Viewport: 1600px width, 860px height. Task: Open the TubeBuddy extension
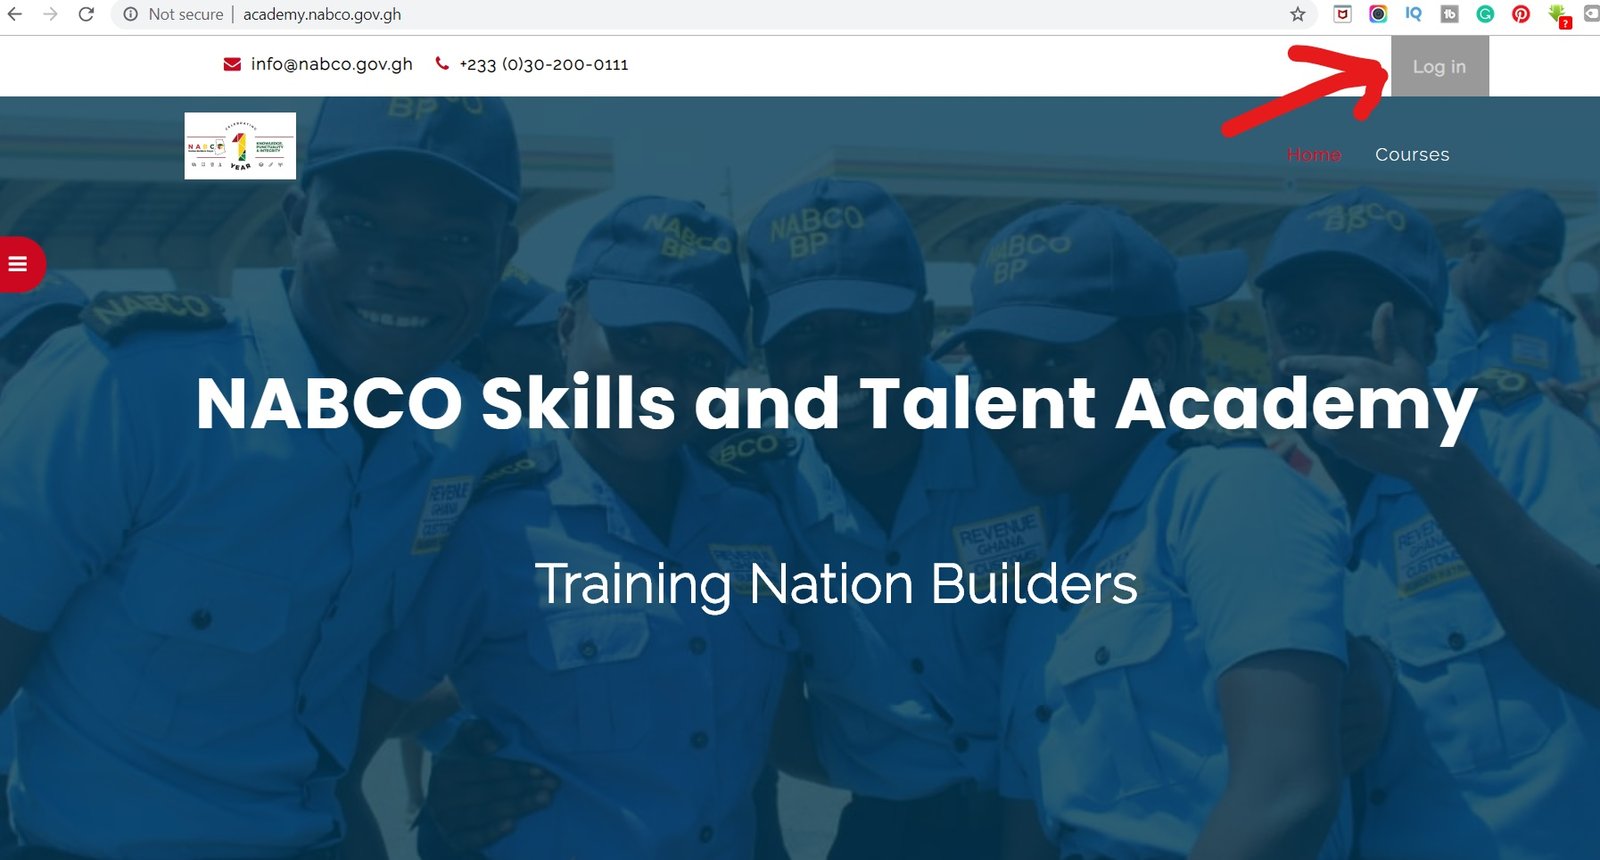pos(1449,14)
